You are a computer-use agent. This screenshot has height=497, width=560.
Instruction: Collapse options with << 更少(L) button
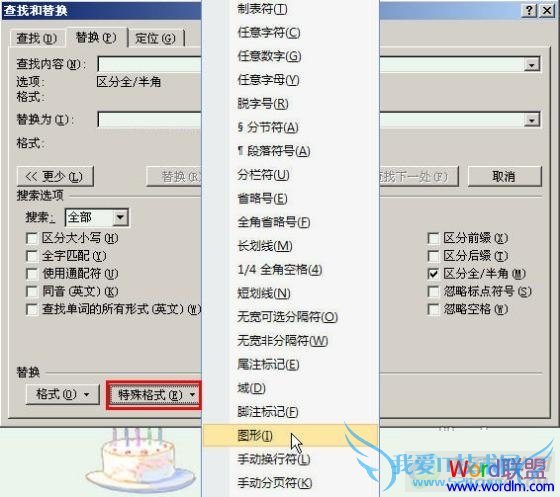(x=55, y=176)
